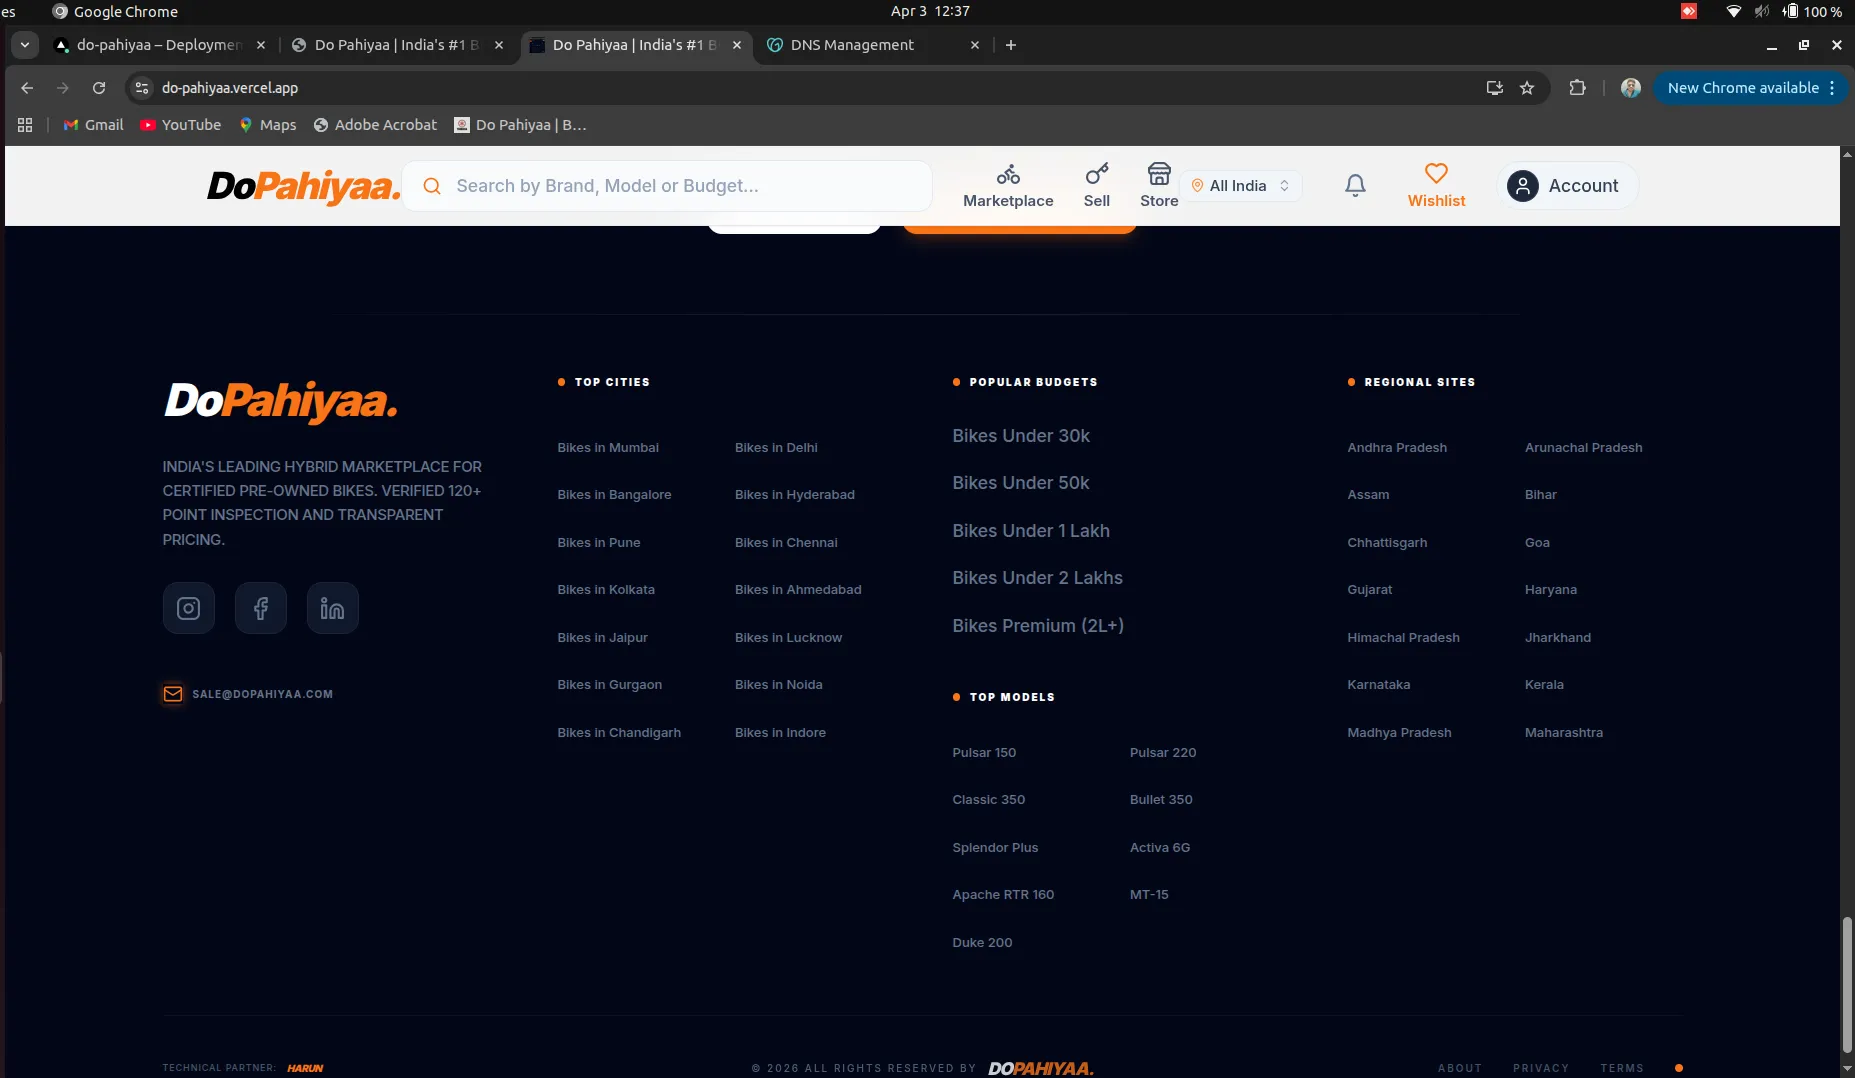Switch to do-pahiyaa Deployment tab
The image size is (1855, 1078).
tap(159, 45)
